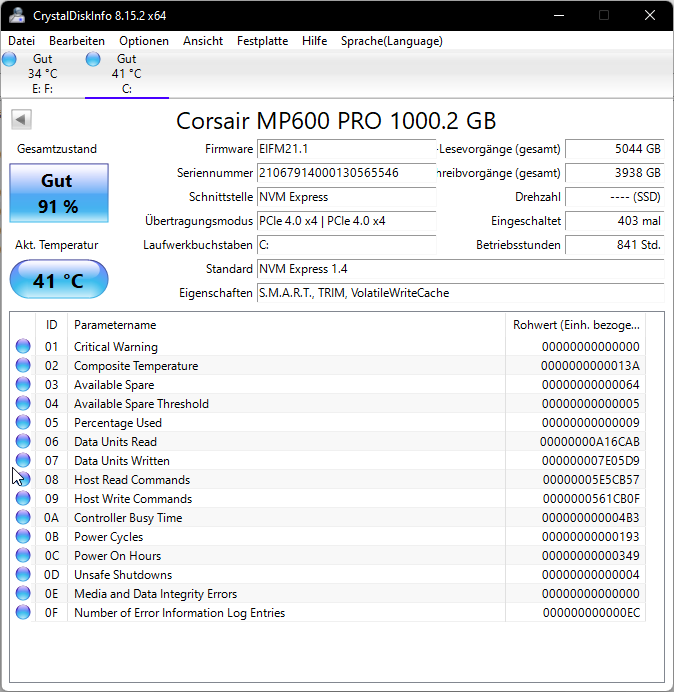This screenshot has width=674, height=692.
Task: Click the Firmware field EIFM21.1
Action: pos(346,149)
